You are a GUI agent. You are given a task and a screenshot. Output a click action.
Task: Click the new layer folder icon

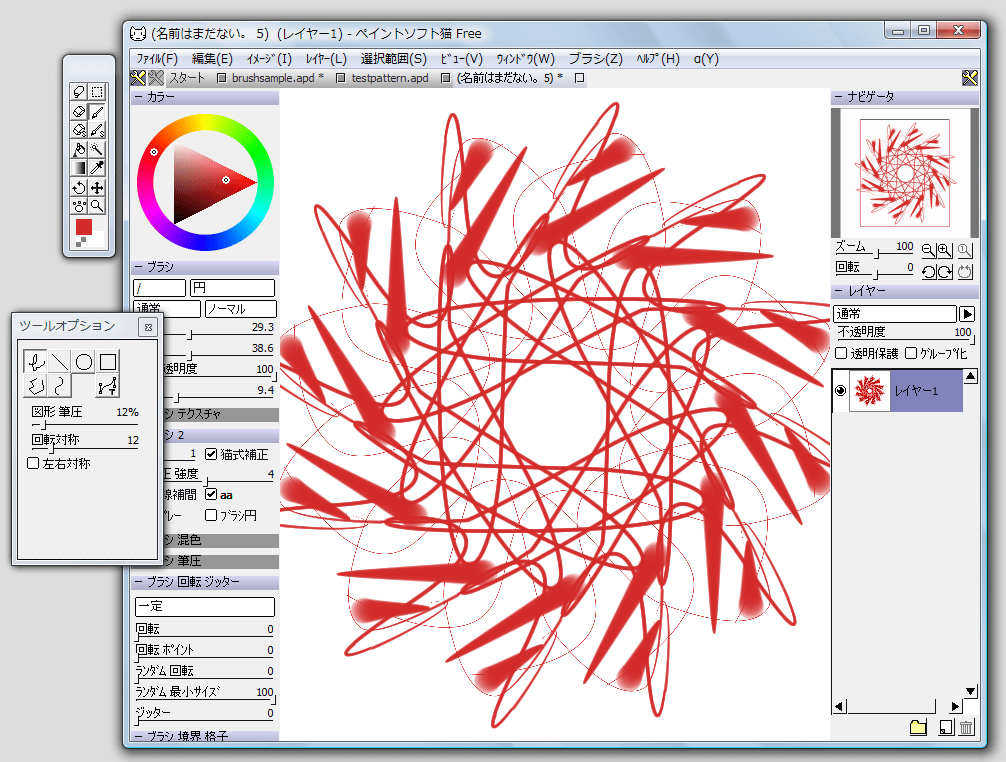pyautogui.click(x=918, y=727)
